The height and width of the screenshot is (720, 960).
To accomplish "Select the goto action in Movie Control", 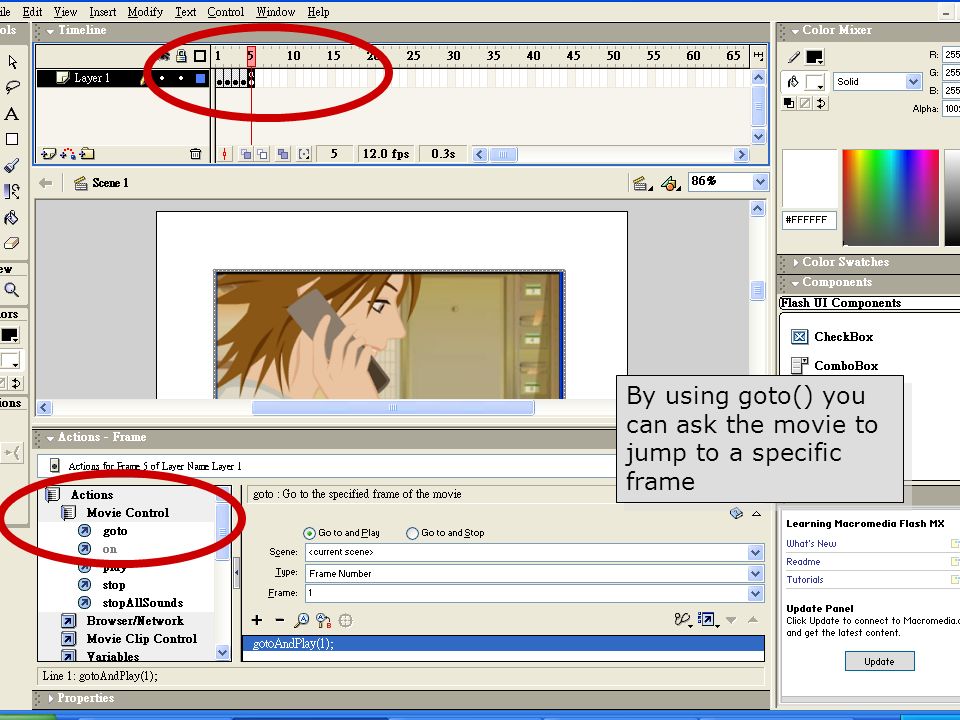I will pyautogui.click(x=115, y=531).
